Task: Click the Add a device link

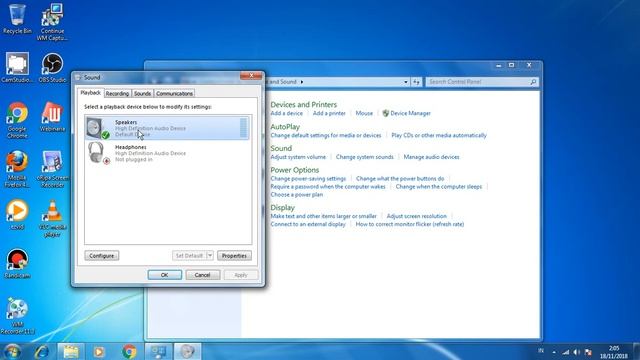Action: [287, 113]
